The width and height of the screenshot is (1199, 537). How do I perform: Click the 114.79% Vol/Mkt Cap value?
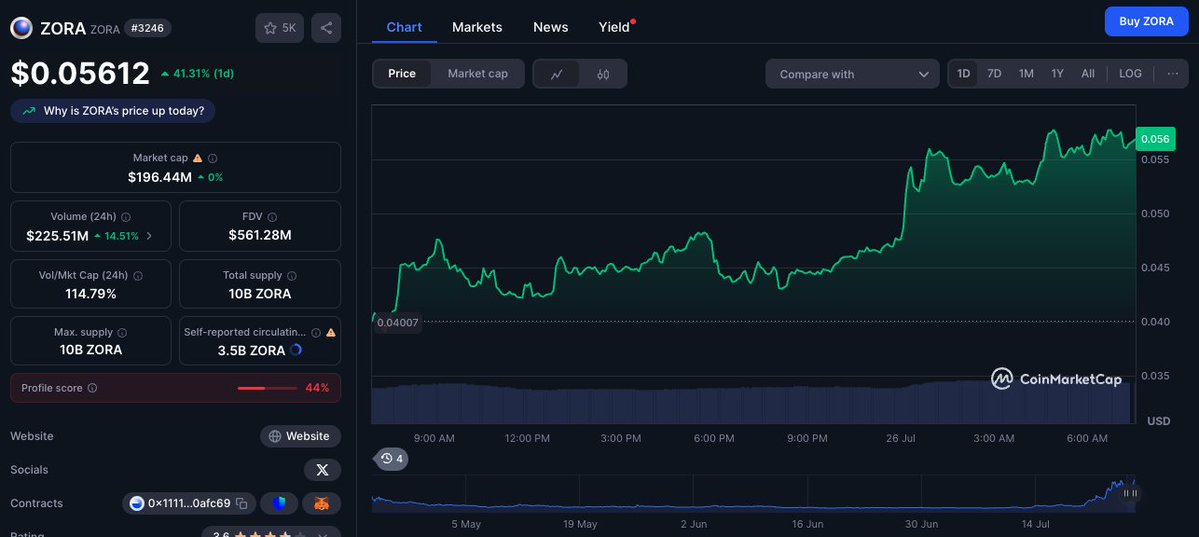coord(91,294)
